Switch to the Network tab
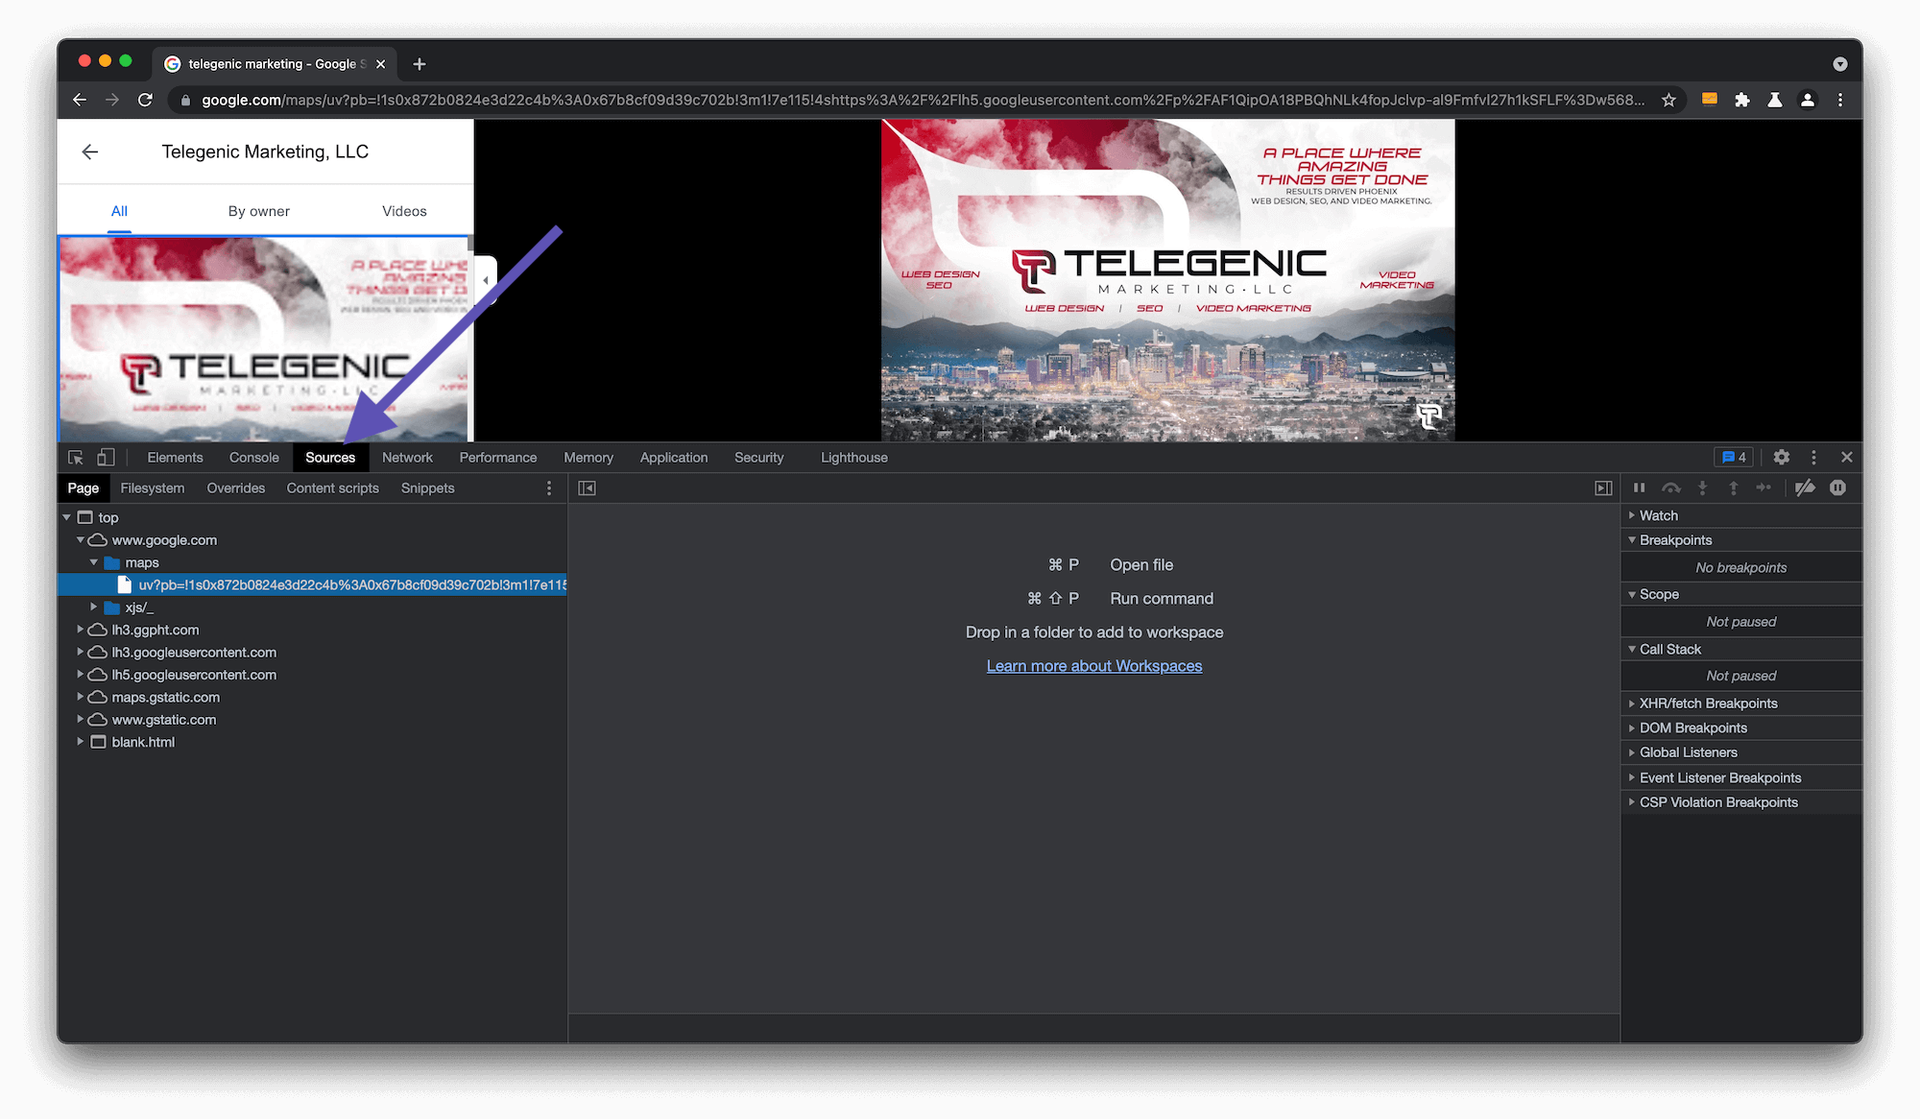1920x1119 pixels. (x=407, y=457)
